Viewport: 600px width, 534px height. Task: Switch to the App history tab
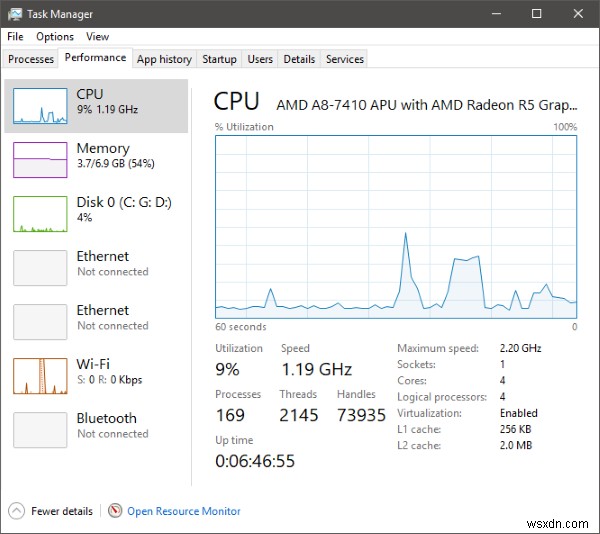(x=164, y=59)
